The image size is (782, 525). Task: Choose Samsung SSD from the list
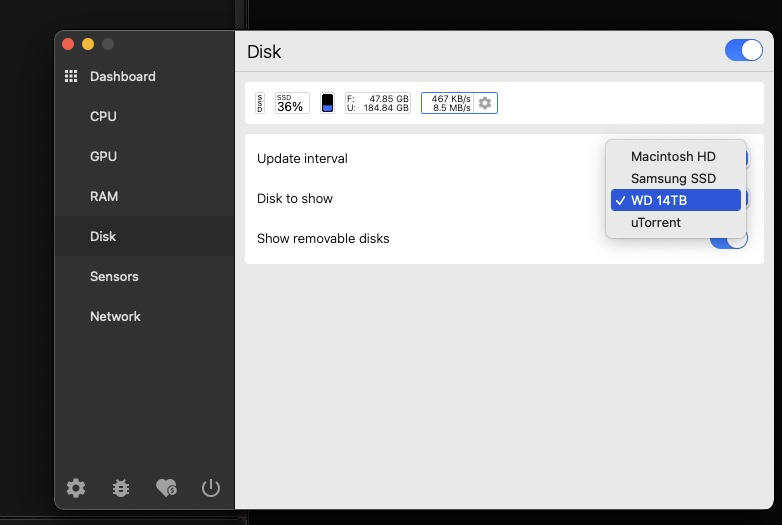pos(676,178)
